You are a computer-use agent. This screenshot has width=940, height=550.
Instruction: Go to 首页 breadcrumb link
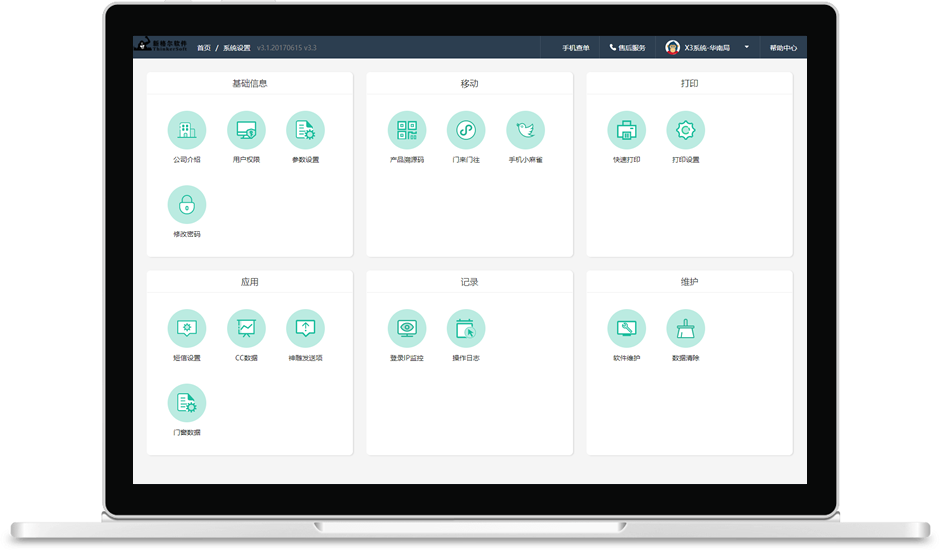(x=204, y=48)
